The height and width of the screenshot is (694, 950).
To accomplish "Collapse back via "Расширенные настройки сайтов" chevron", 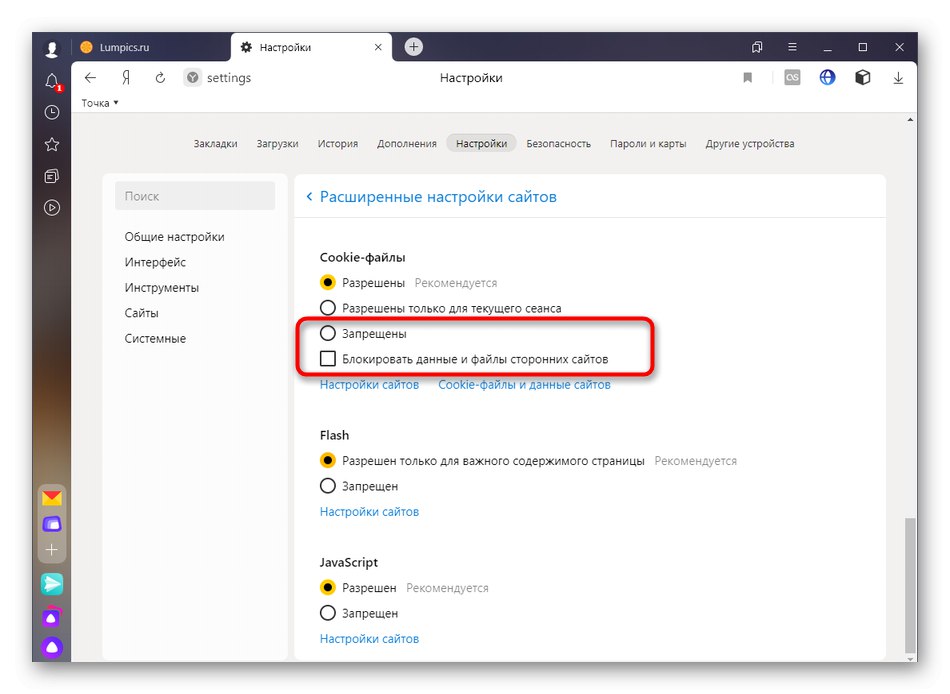I will pyautogui.click(x=309, y=197).
